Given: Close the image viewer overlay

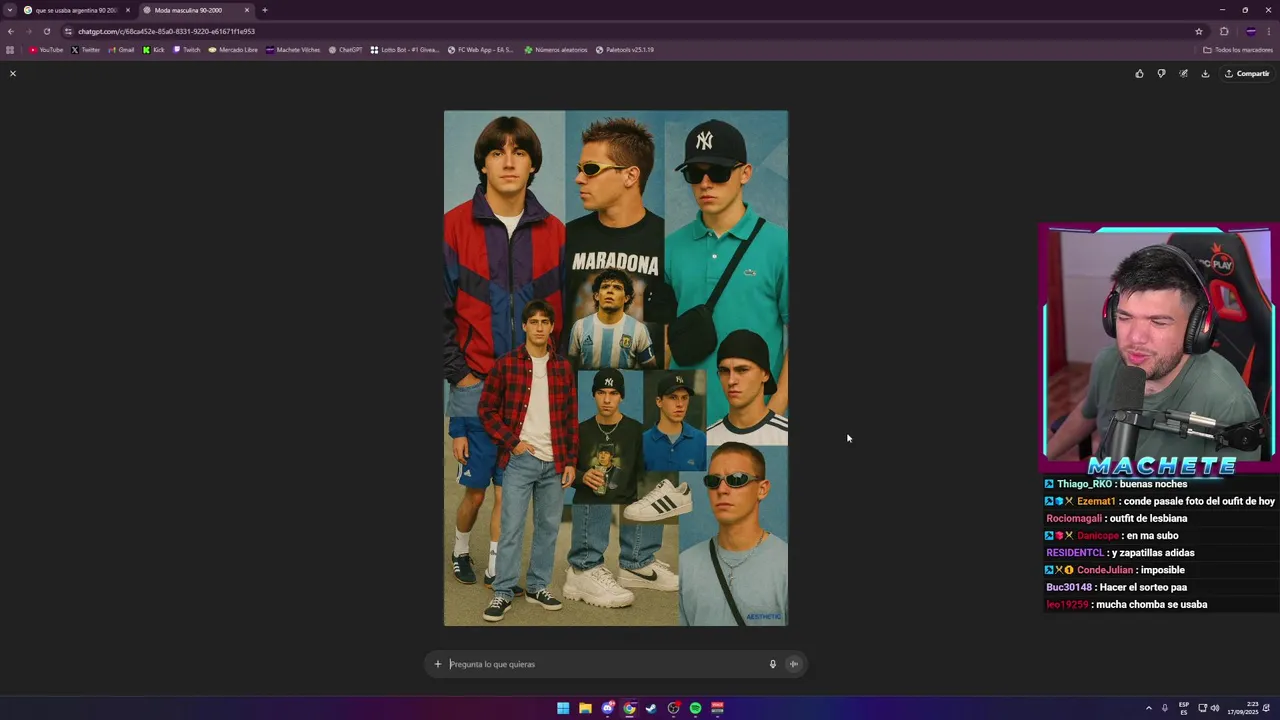Looking at the screenshot, I should [13, 73].
